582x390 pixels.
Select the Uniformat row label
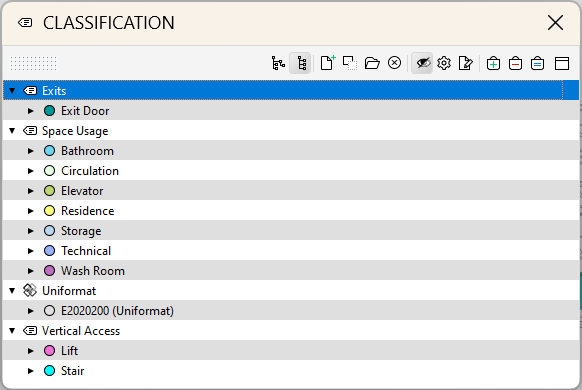point(69,291)
